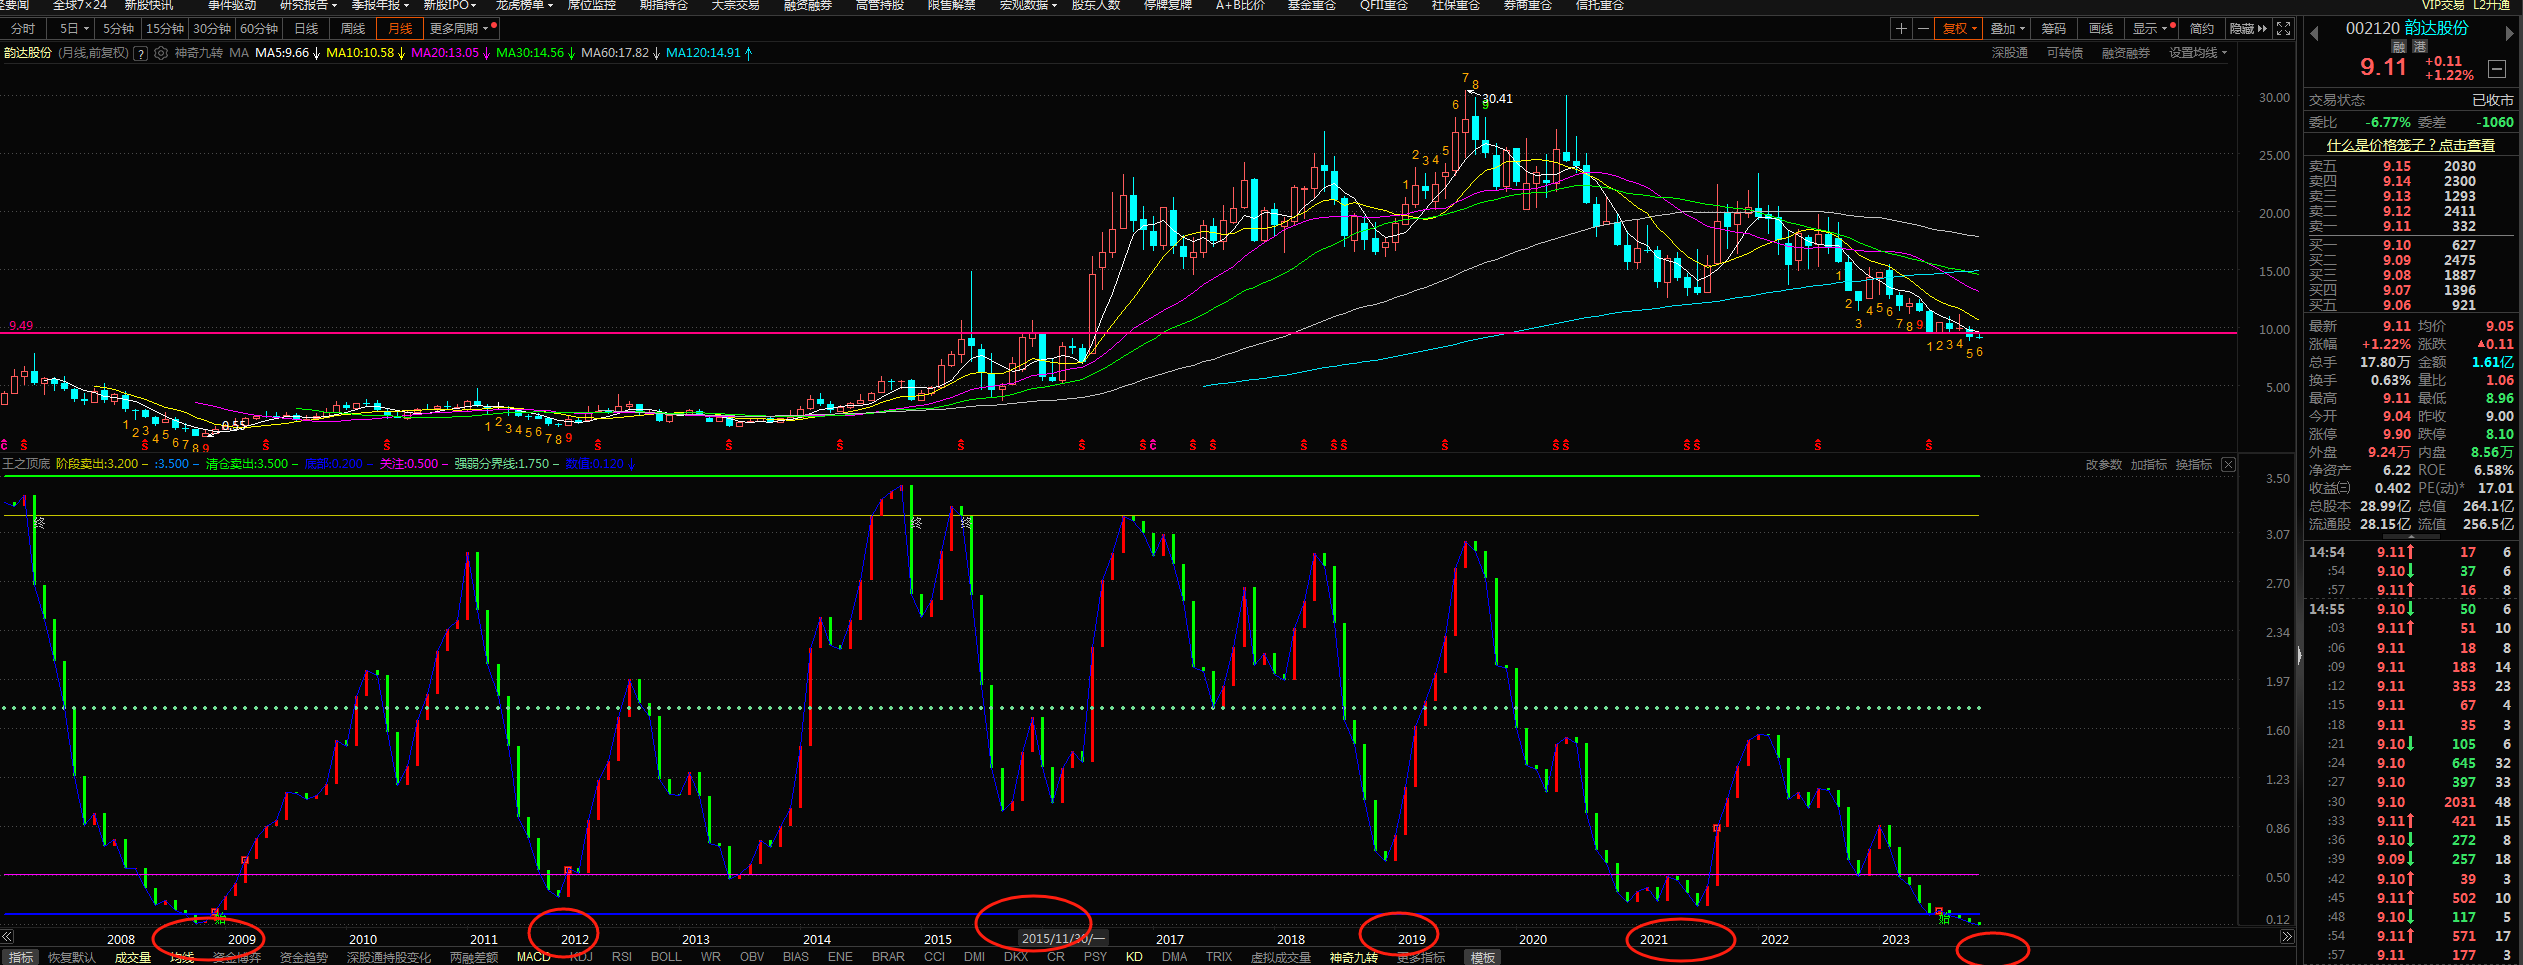The width and height of the screenshot is (2523, 965).
Task: Open the 叠加 overlay dropdown
Action: (2007, 29)
